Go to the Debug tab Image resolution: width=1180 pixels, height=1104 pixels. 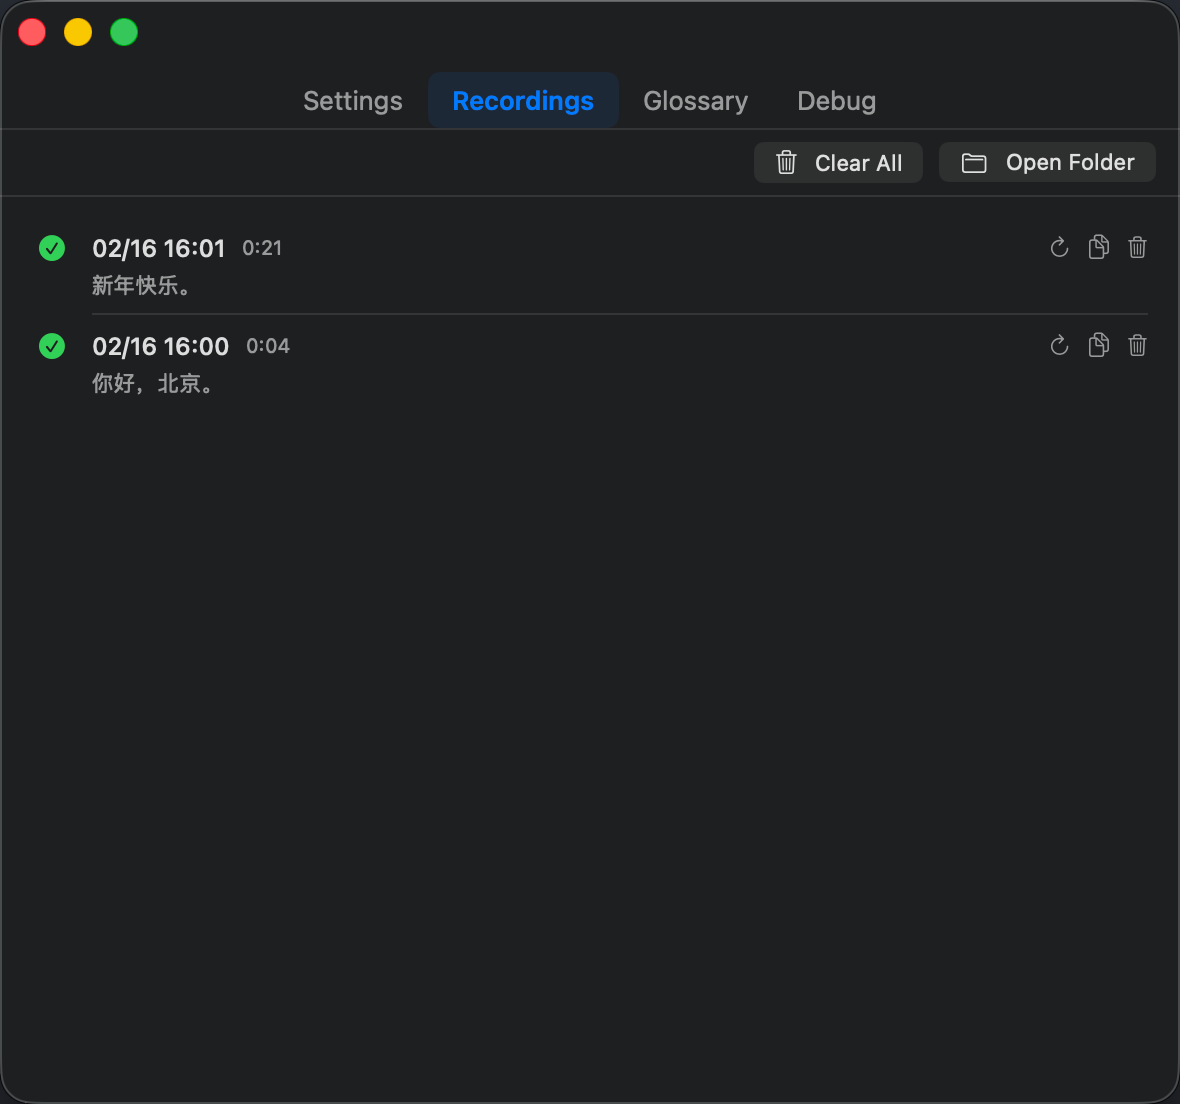[836, 101]
